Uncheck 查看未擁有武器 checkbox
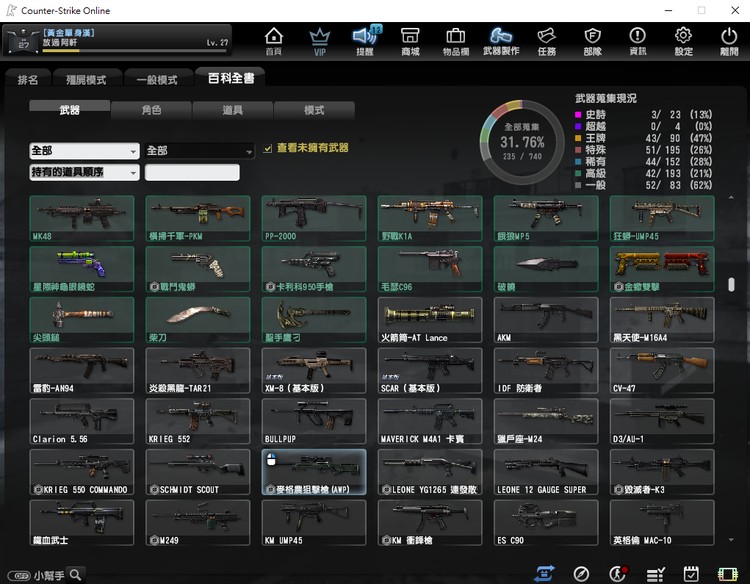750x584 pixels. point(267,148)
